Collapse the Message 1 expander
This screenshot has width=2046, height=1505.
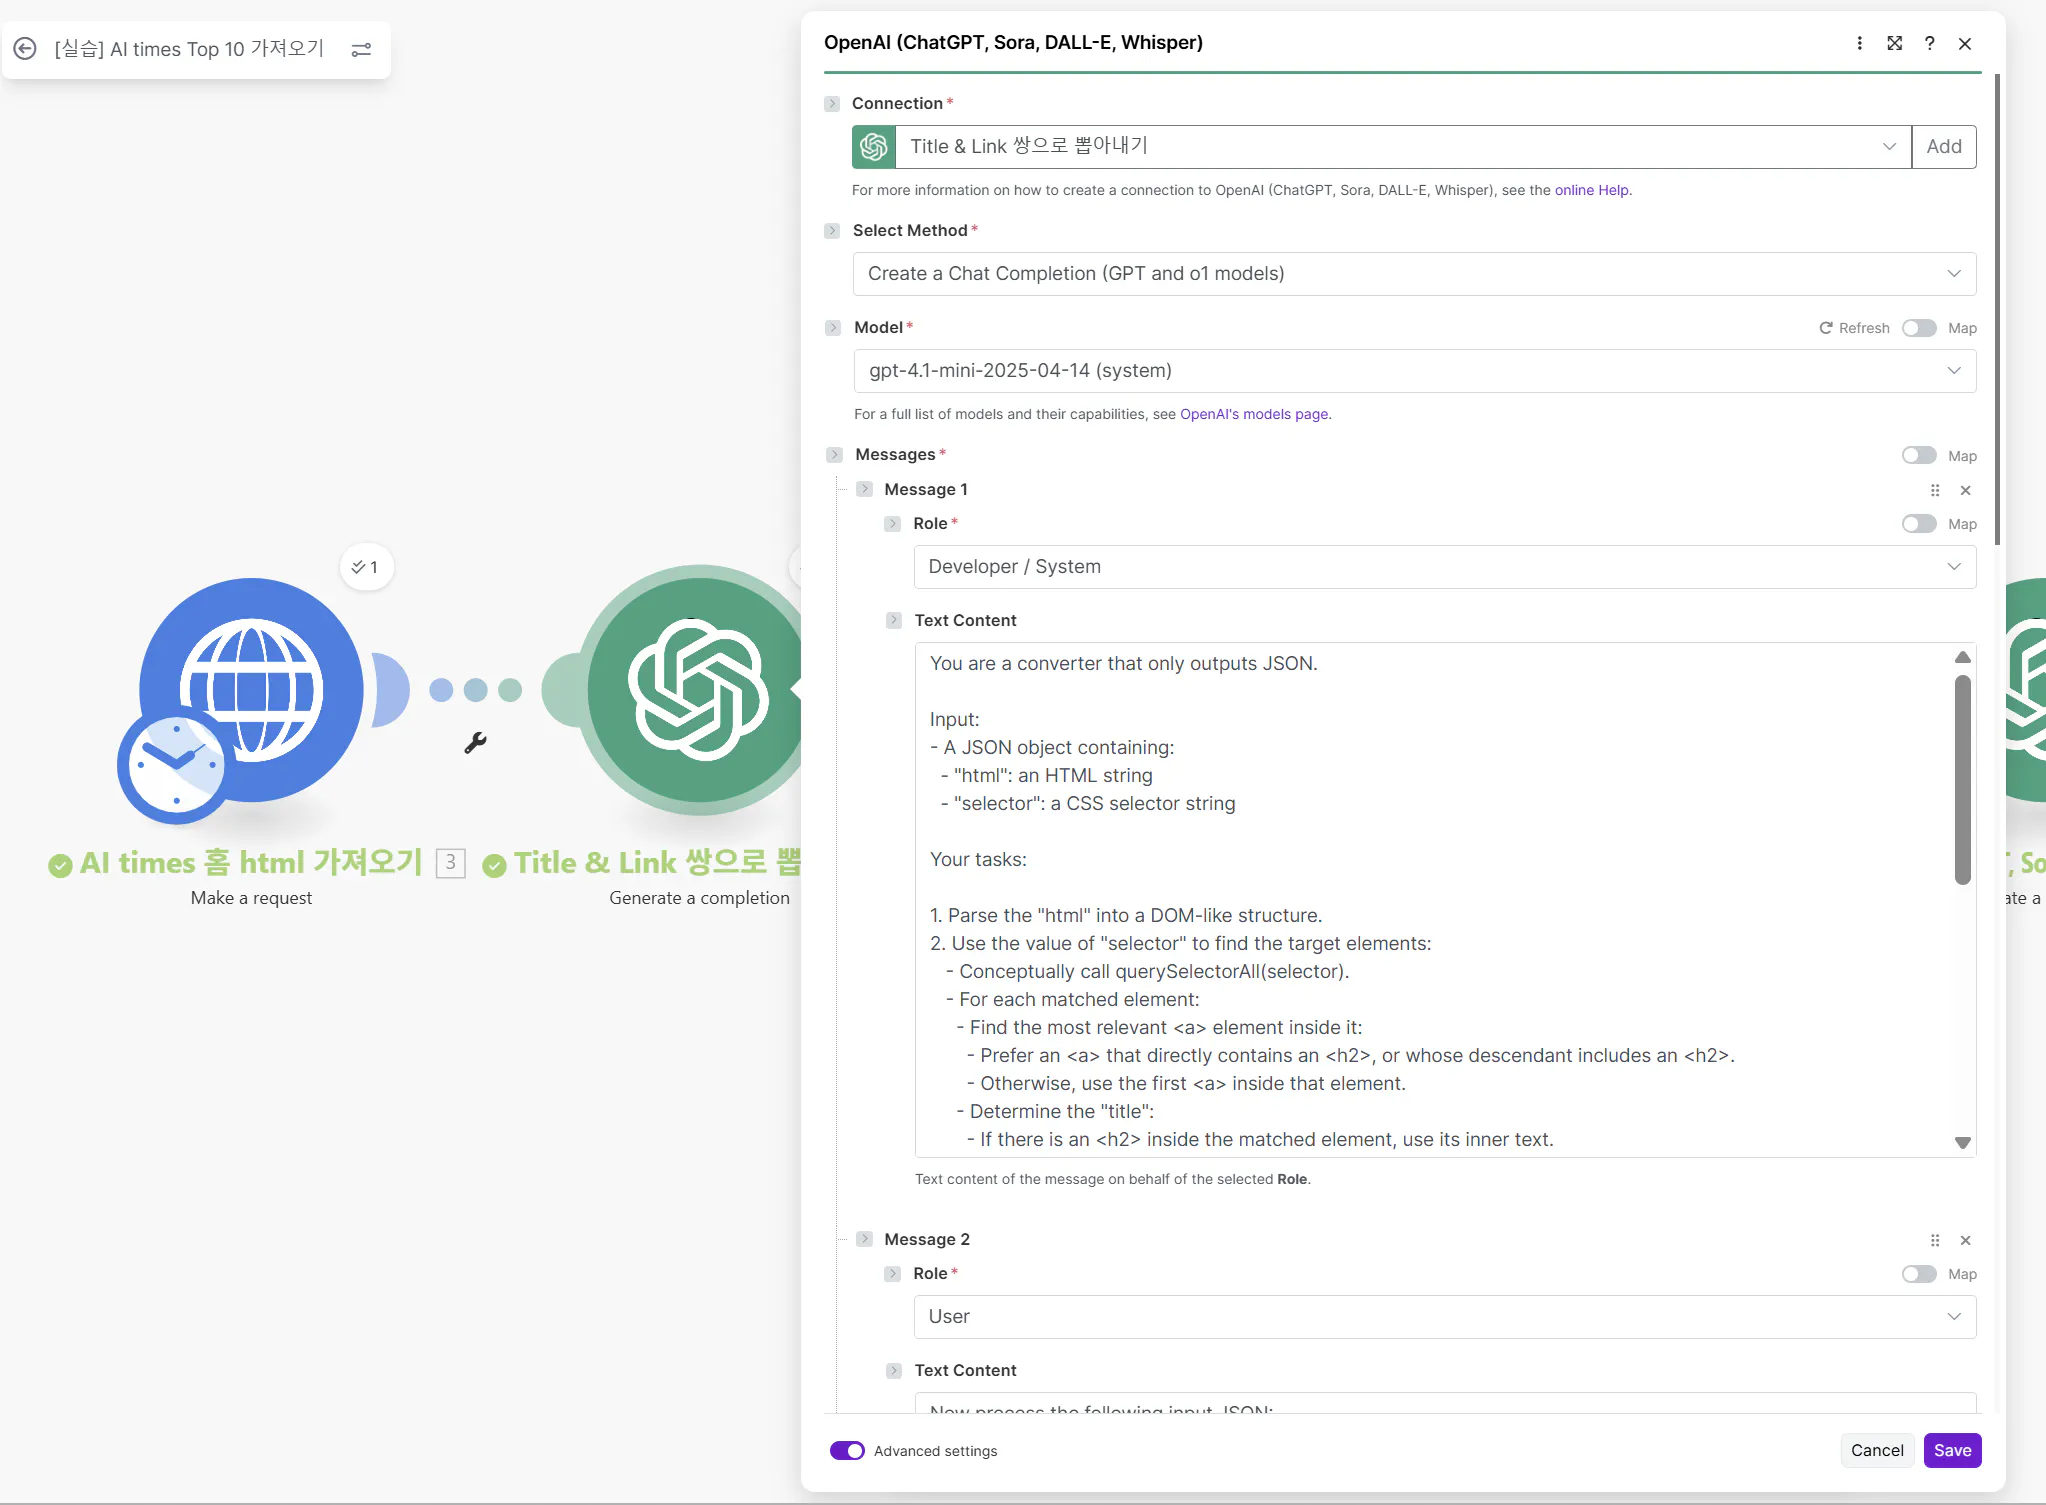pyautogui.click(x=864, y=489)
